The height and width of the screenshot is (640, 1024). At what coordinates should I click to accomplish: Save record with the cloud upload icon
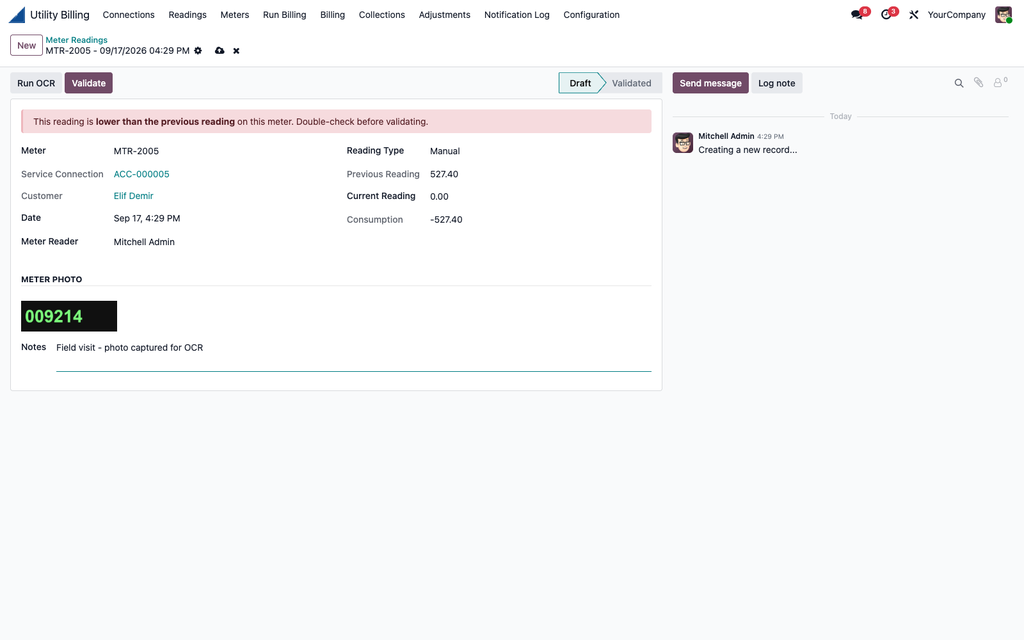pos(219,50)
